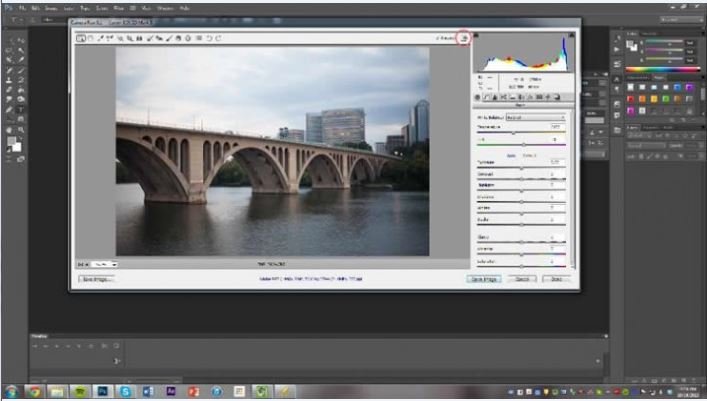
Task: Toggle Quick Mask mode in Photoshop toolbar
Action: pyautogui.click(x=9, y=159)
